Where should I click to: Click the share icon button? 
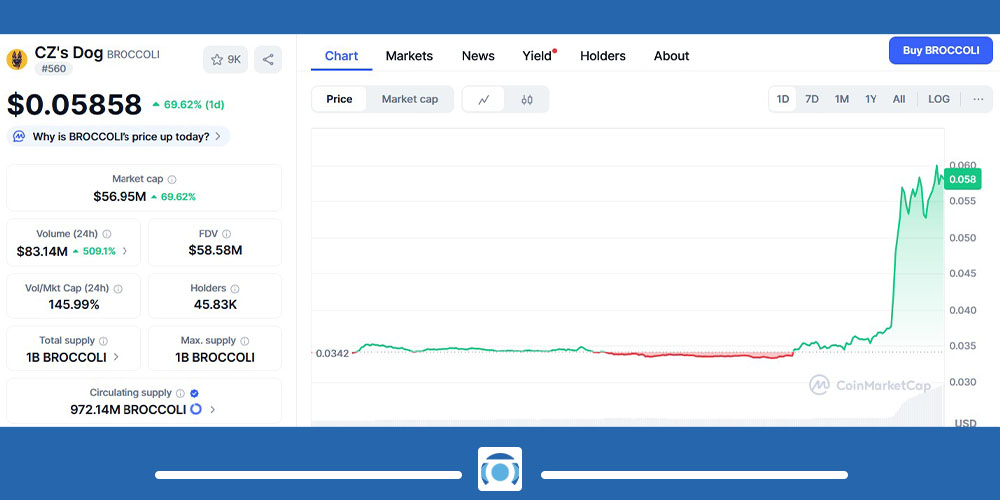click(x=268, y=59)
